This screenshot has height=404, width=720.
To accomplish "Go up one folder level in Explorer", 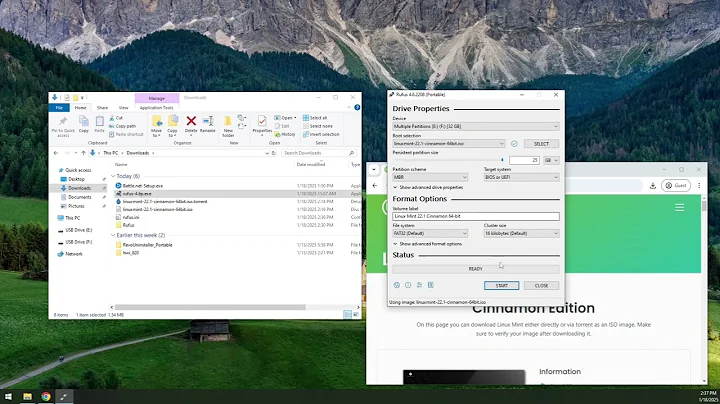I will pos(83,153).
